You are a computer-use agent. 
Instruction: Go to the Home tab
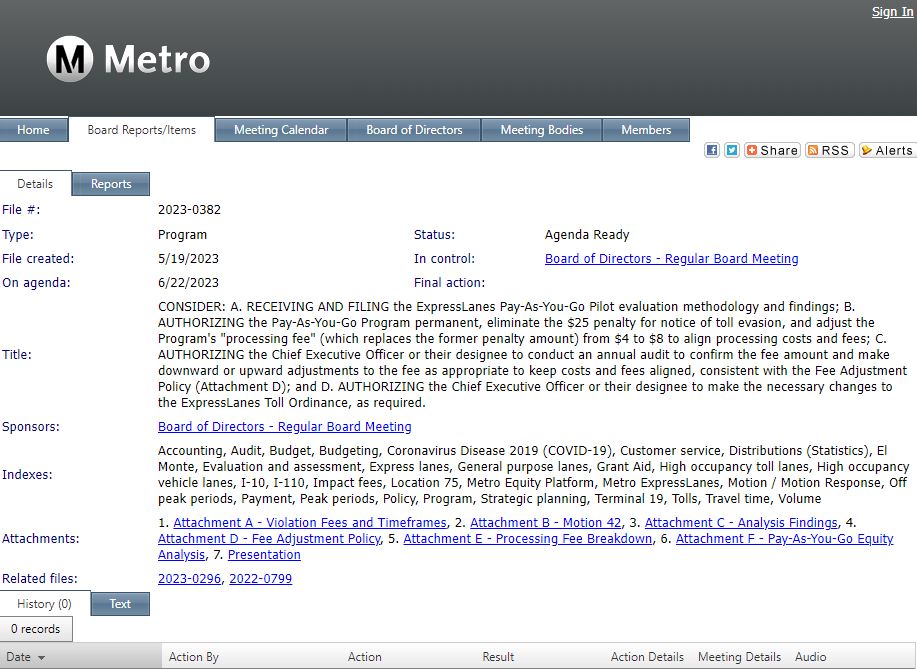click(33, 130)
